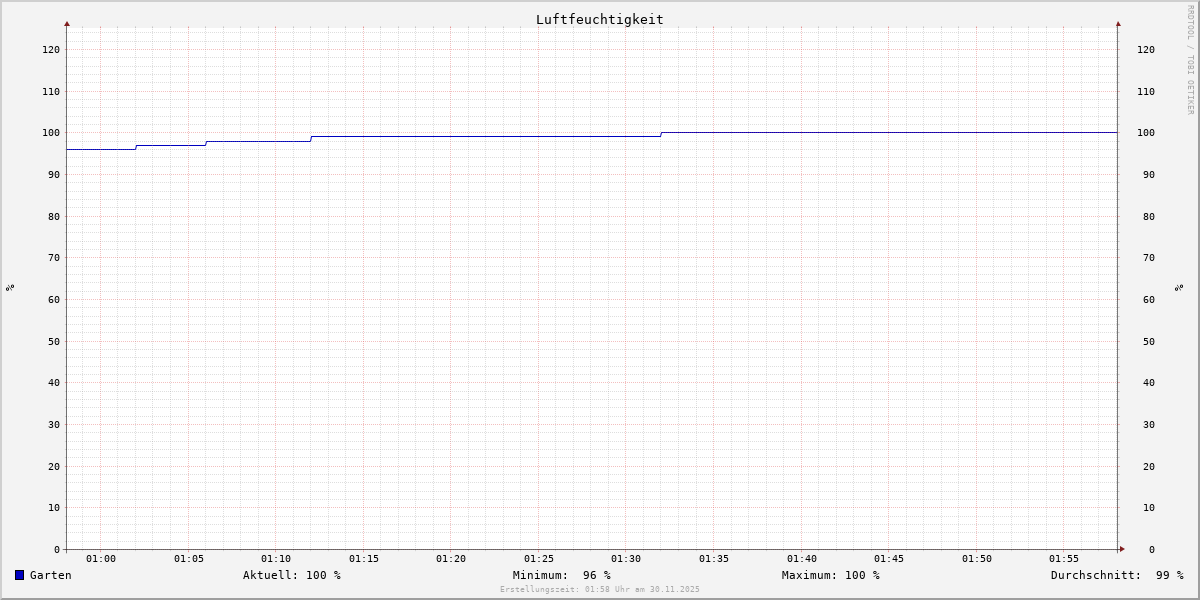The width and height of the screenshot is (1200, 600).
Task: Click the 01:10 time axis label
Action: pos(276,559)
